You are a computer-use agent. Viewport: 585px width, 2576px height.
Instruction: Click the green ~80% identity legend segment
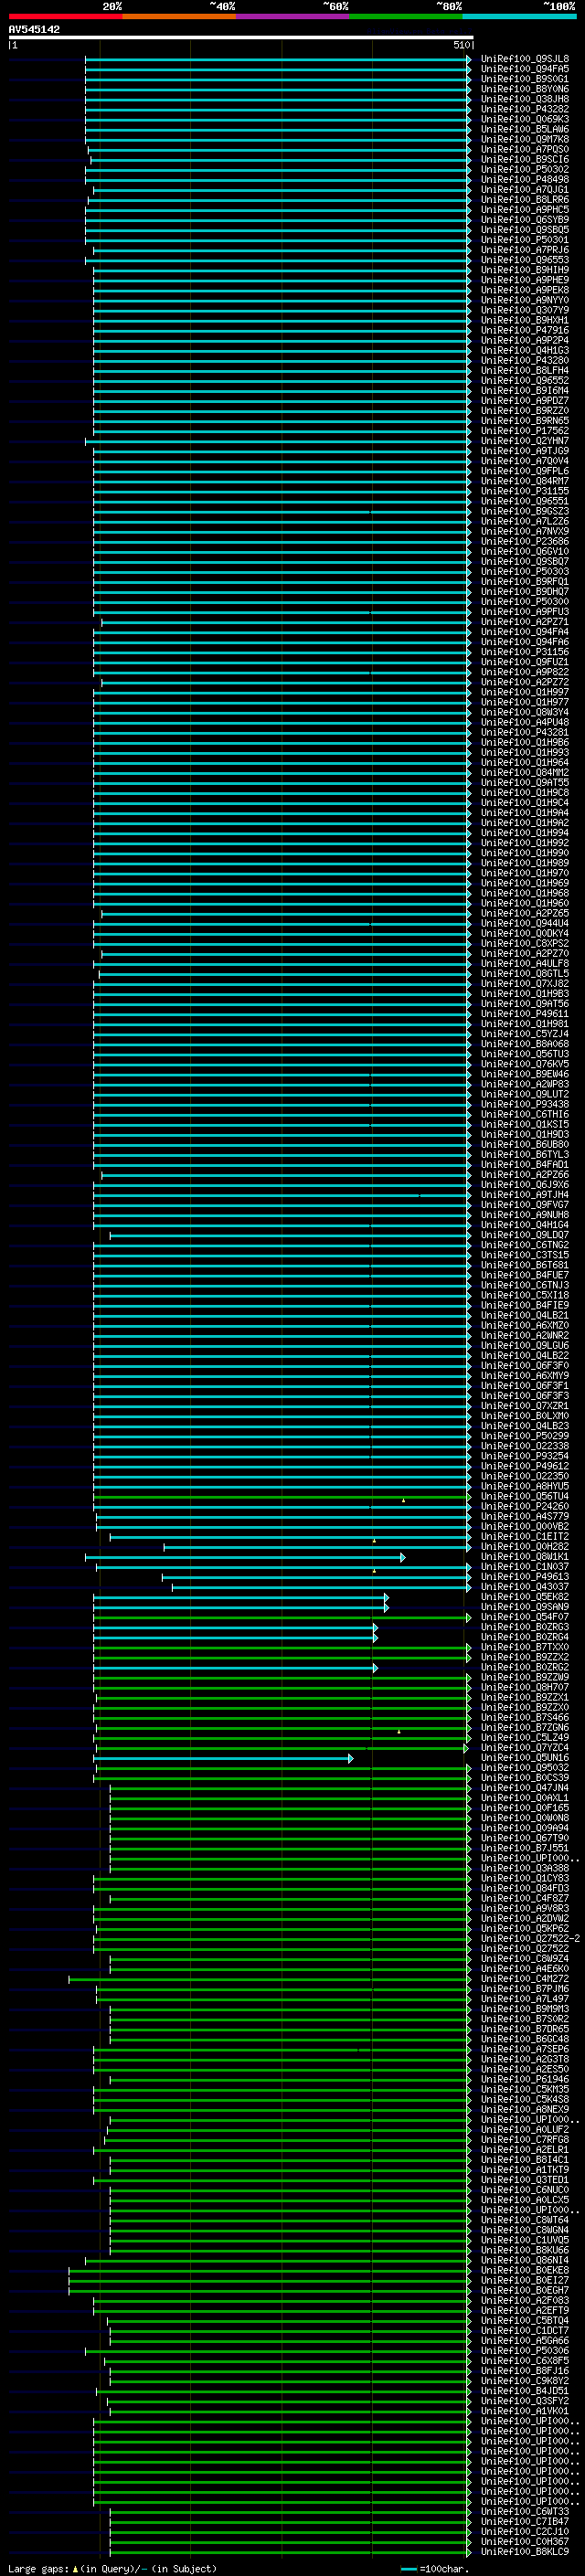406,16
